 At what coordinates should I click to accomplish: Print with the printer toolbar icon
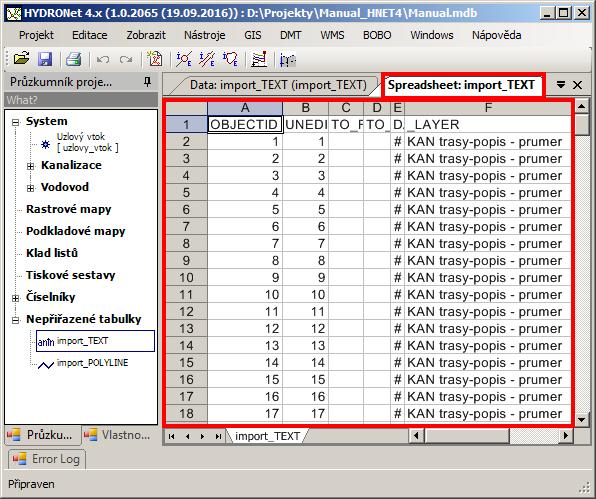tap(73, 59)
